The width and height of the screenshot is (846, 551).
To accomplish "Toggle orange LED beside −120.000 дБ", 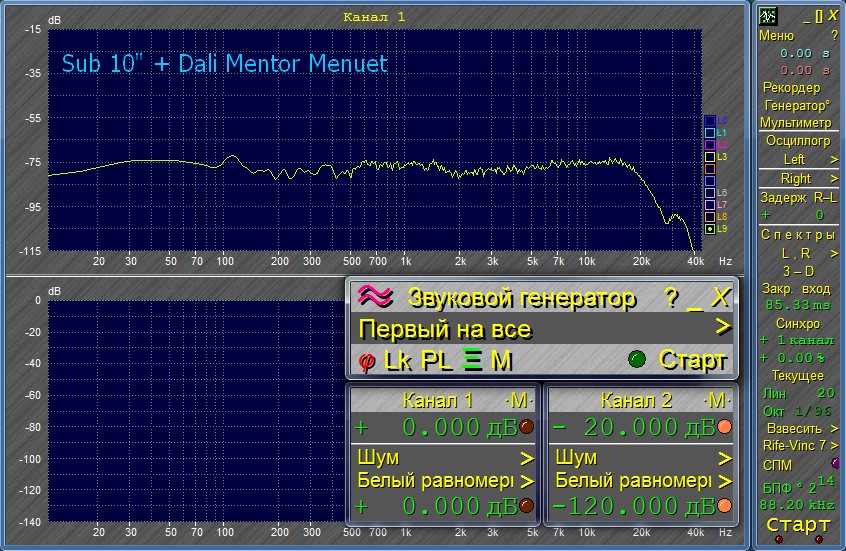I will 725,506.
